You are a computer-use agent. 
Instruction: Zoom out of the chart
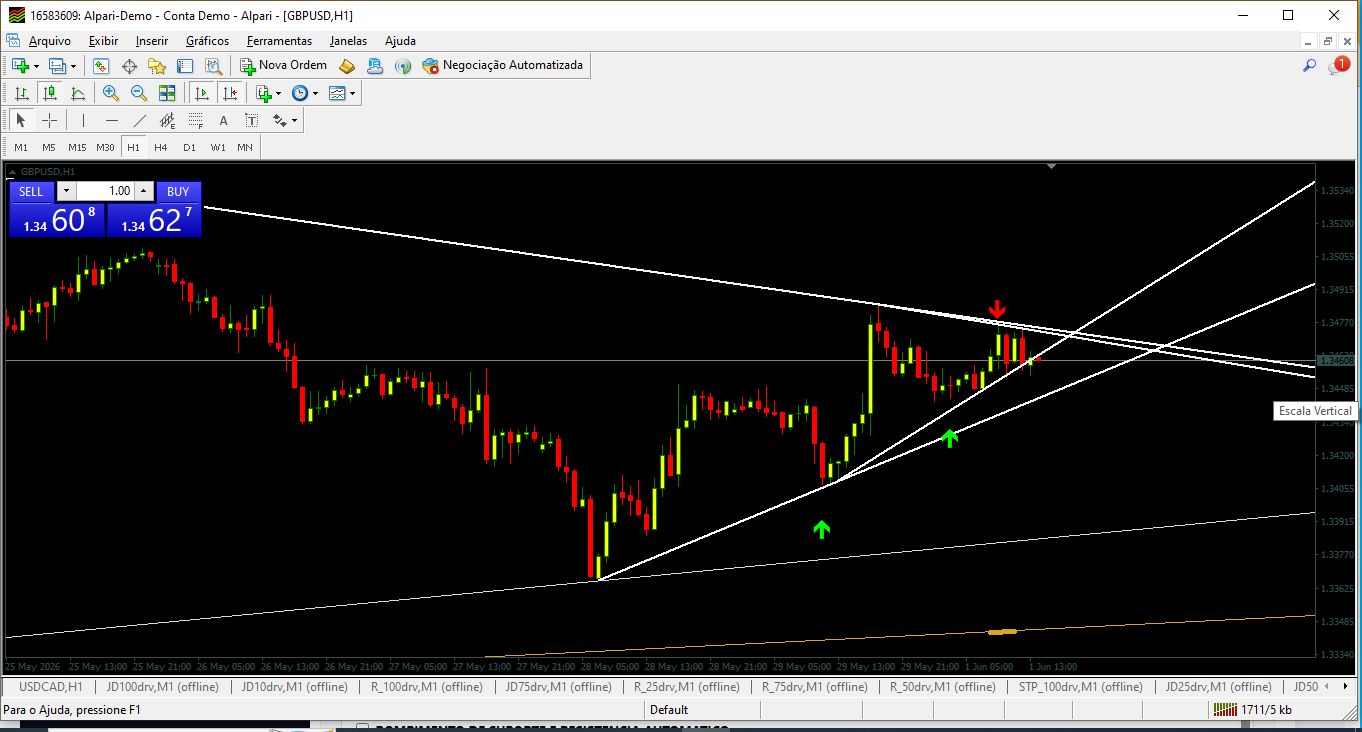[139, 93]
